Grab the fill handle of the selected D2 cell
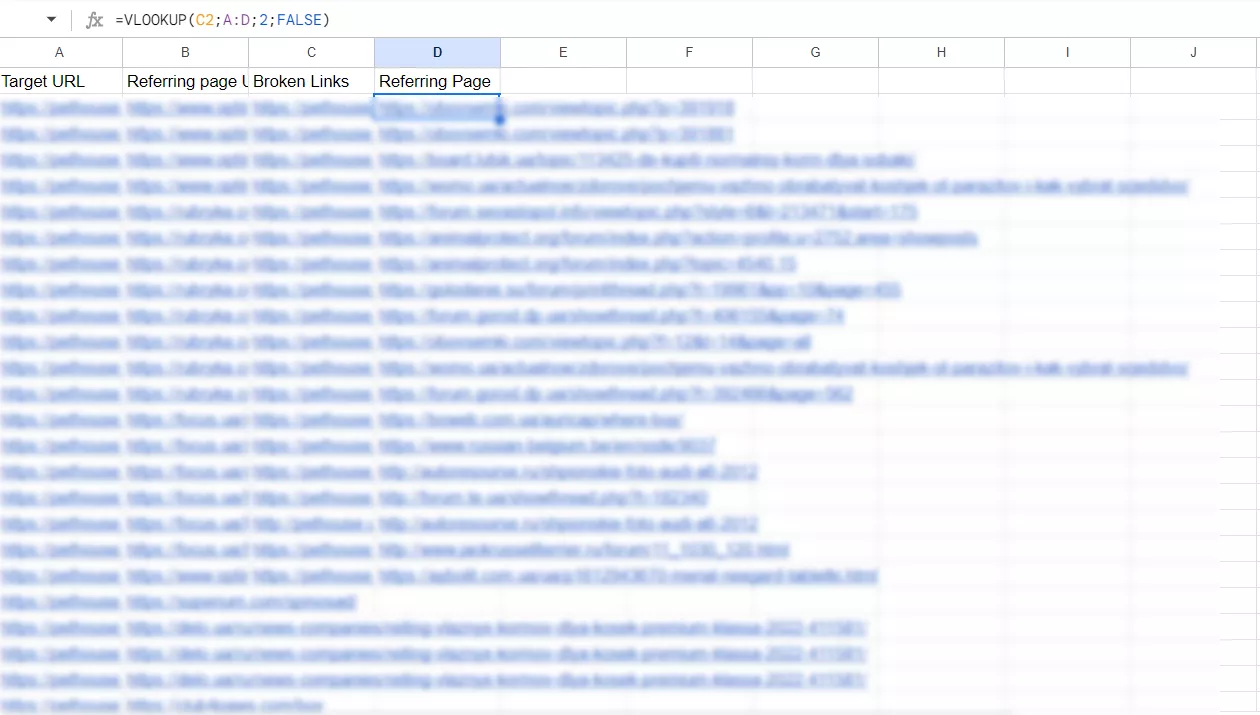Image resolution: width=1260 pixels, height=715 pixels. coord(500,120)
